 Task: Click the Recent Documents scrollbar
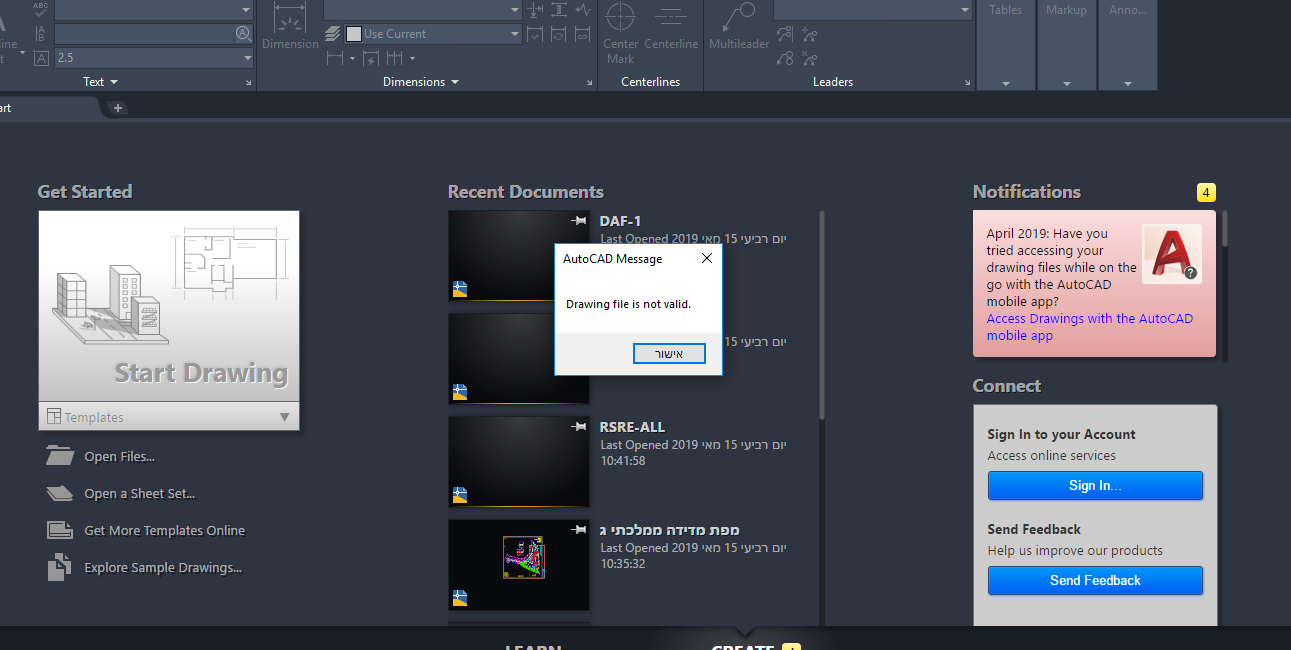click(822, 315)
